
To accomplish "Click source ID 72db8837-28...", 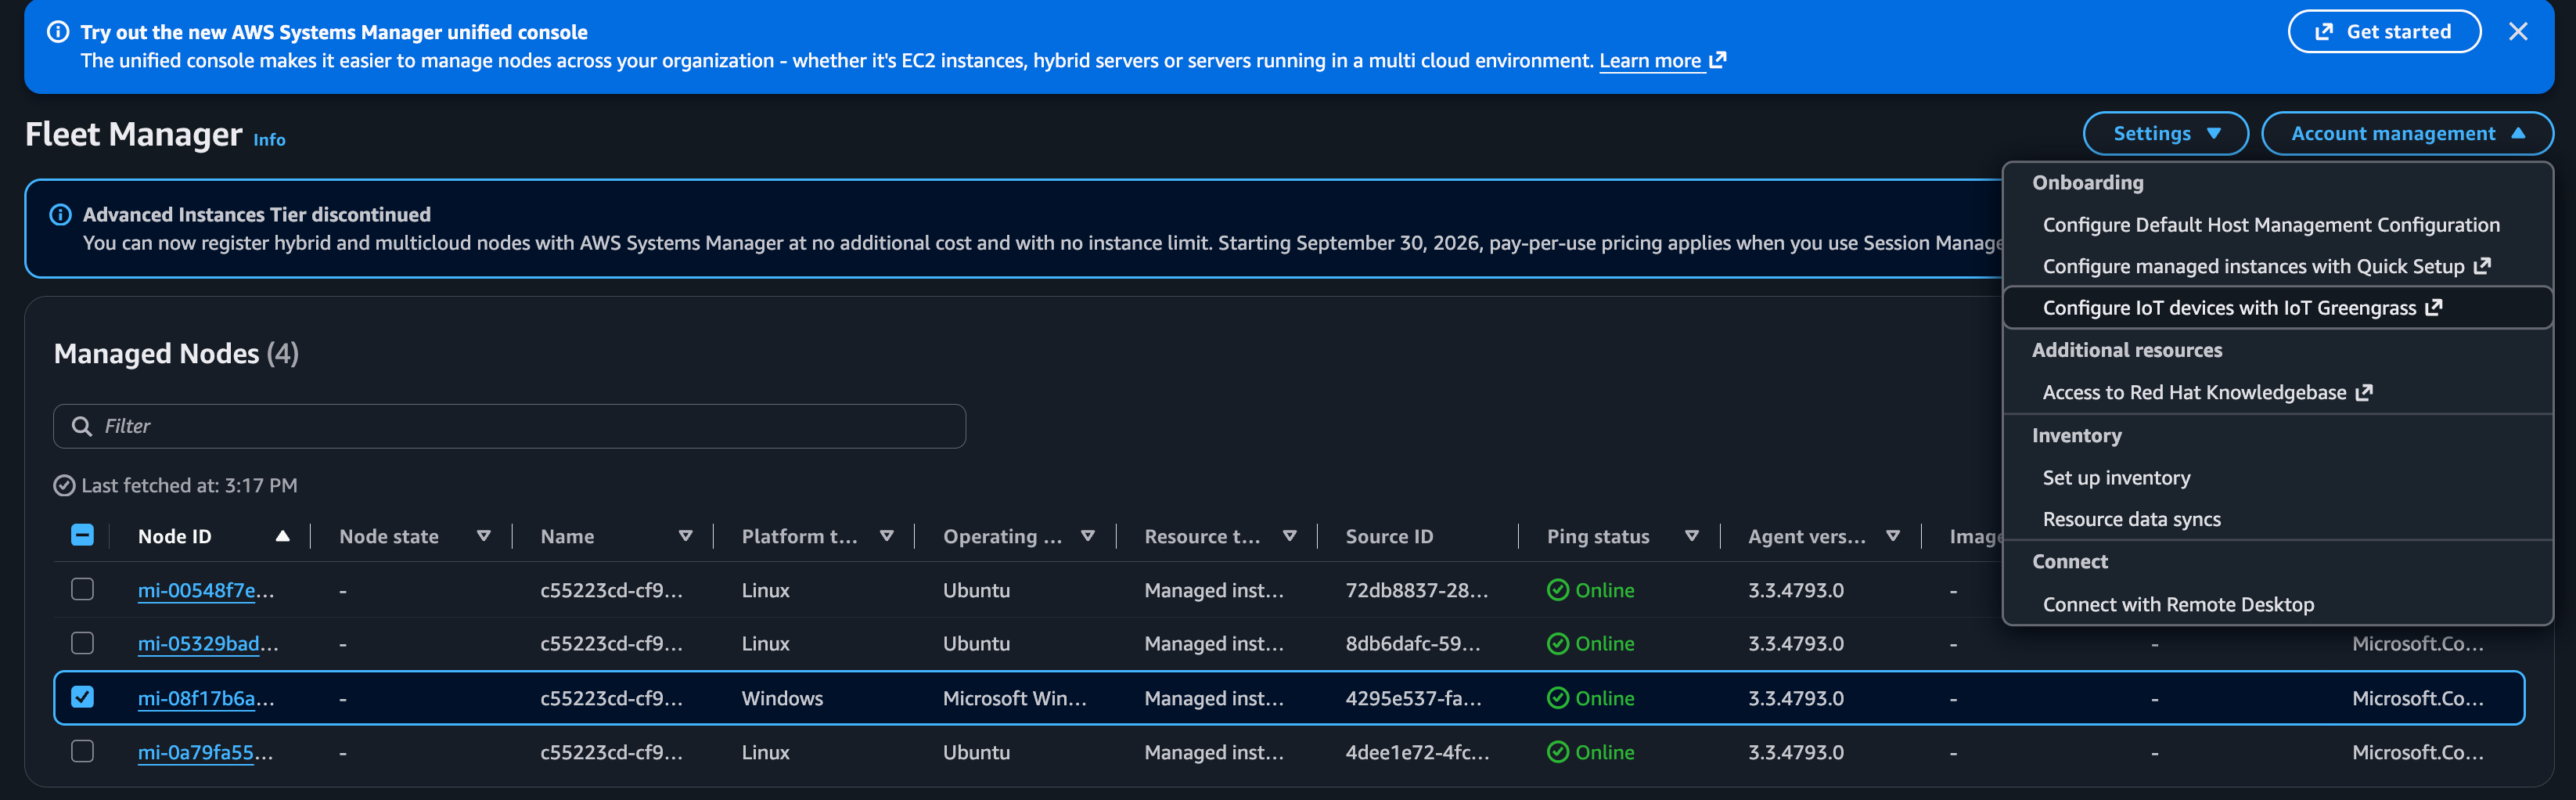I will tap(1417, 591).
